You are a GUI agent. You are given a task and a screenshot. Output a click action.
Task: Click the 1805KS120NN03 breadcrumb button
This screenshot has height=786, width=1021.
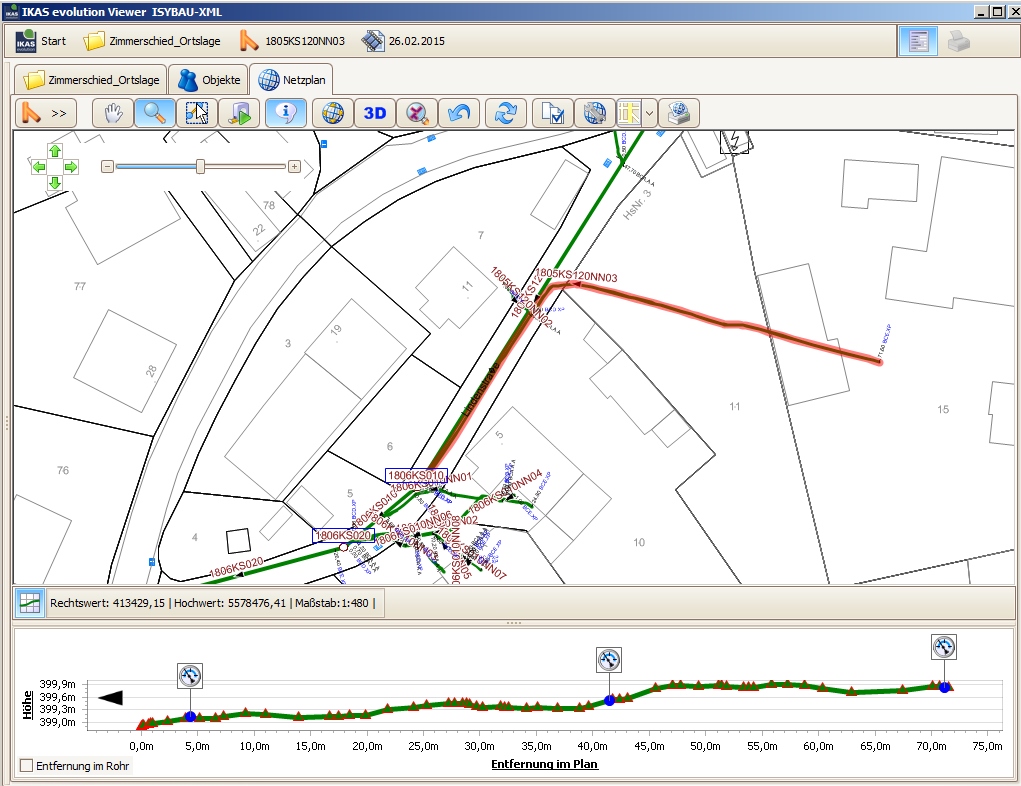(x=292, y=42)
